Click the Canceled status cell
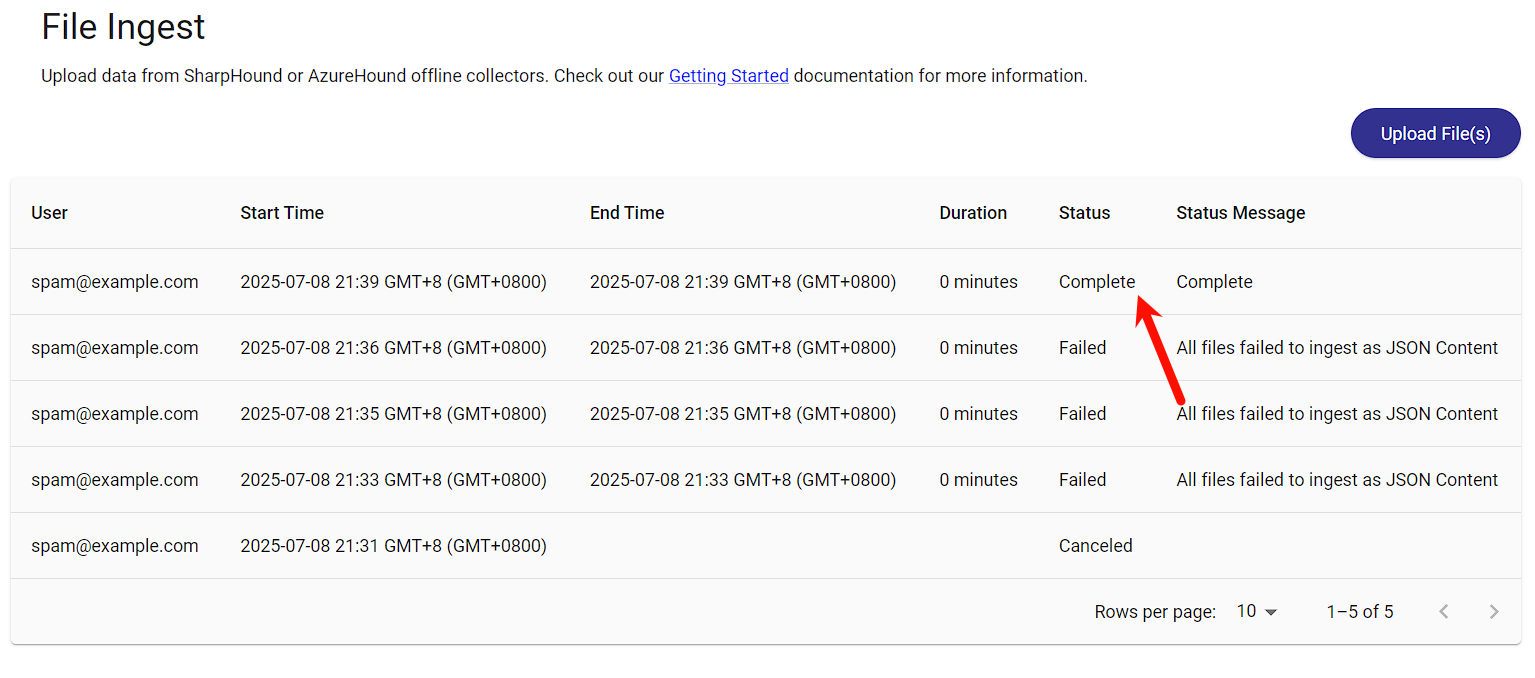 pyautogui.click(x=1095, y=546)
